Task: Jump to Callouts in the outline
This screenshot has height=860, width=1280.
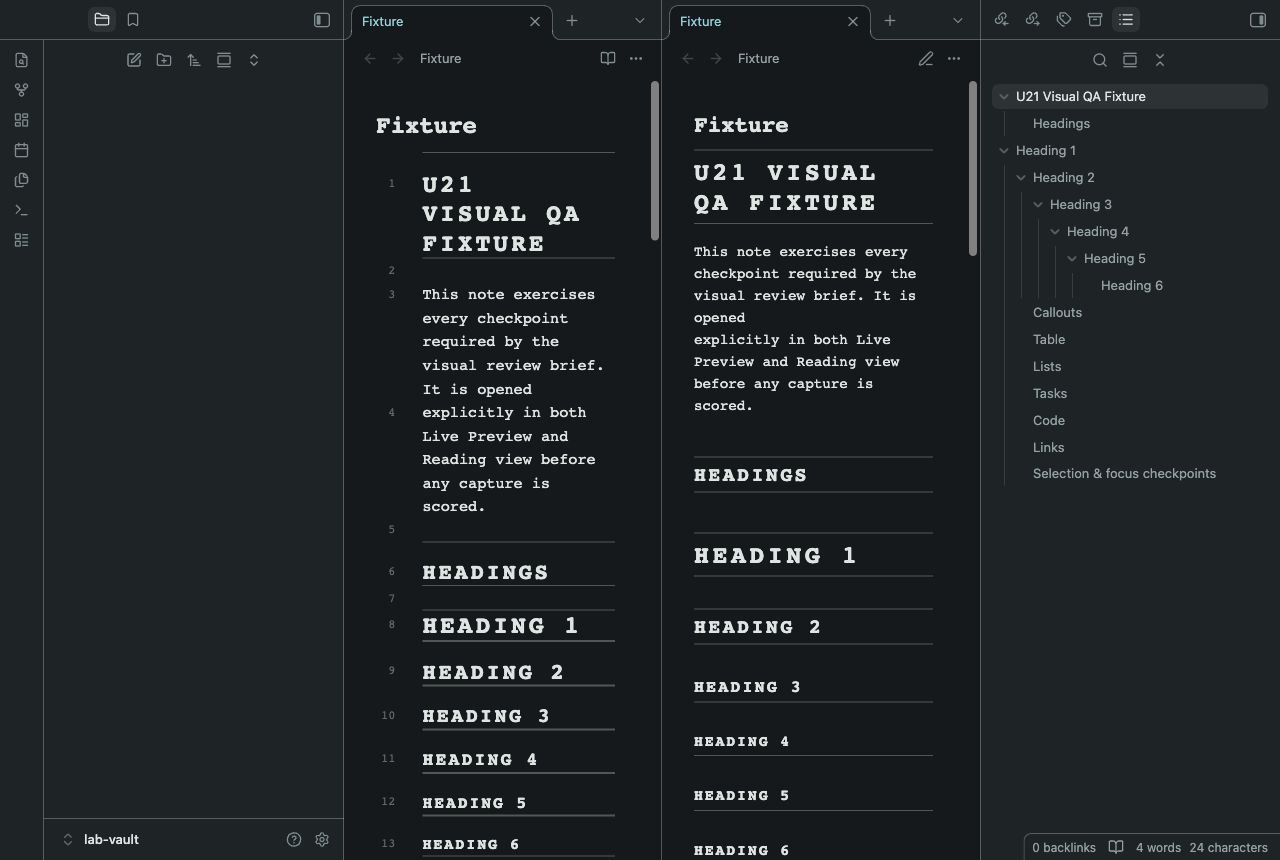Action: pyautogui.click(x=1057, y=313)
